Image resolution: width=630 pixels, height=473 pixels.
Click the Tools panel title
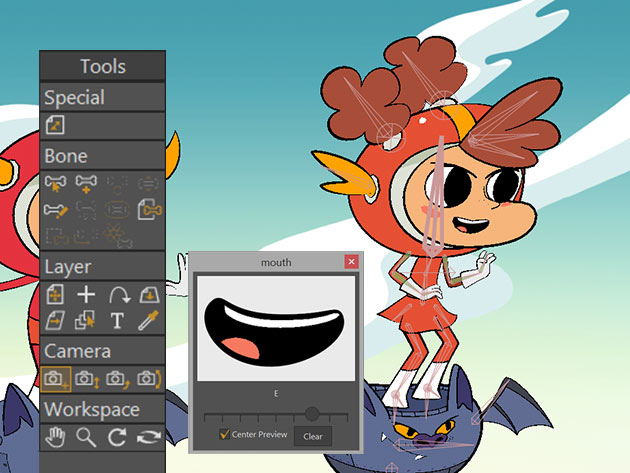(x=103, y=66)
